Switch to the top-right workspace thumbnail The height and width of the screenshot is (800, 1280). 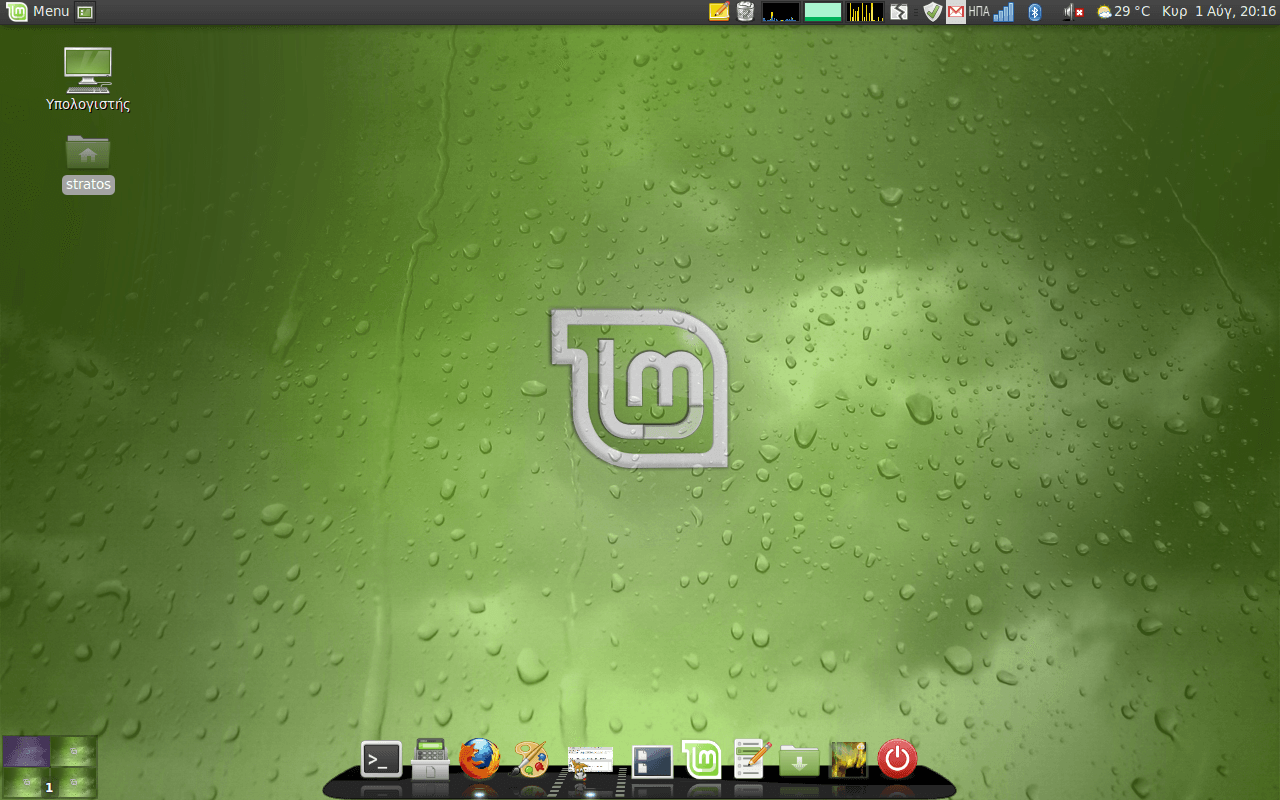click(x=74, y=751)
